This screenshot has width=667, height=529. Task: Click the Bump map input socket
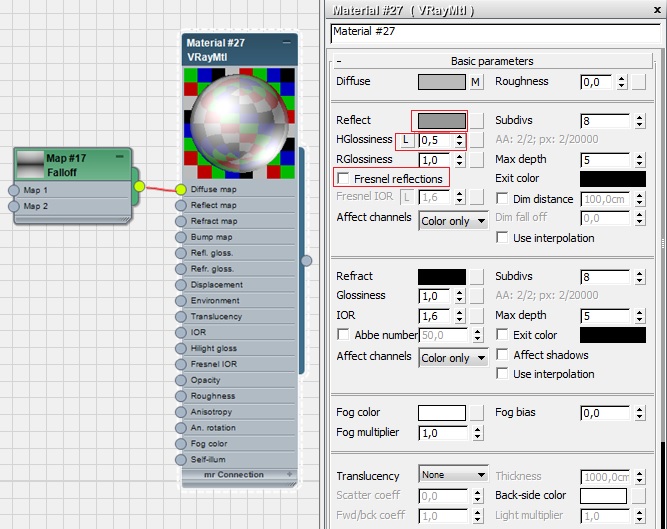coord(181,237)
